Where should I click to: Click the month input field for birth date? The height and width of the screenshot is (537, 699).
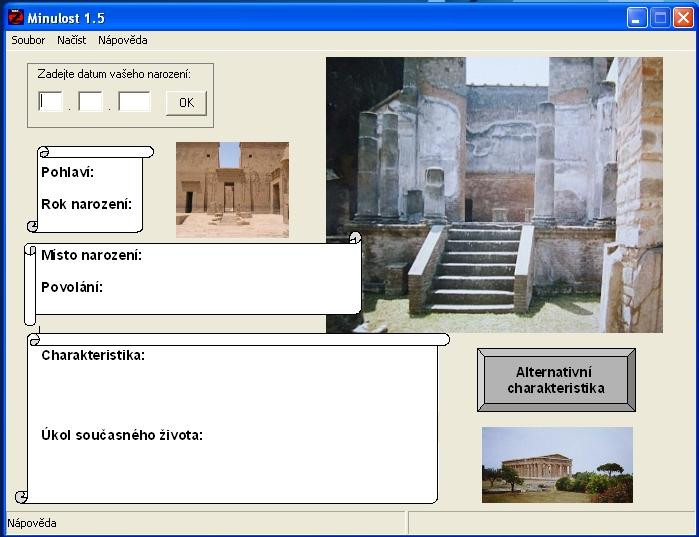coord(90,102)
